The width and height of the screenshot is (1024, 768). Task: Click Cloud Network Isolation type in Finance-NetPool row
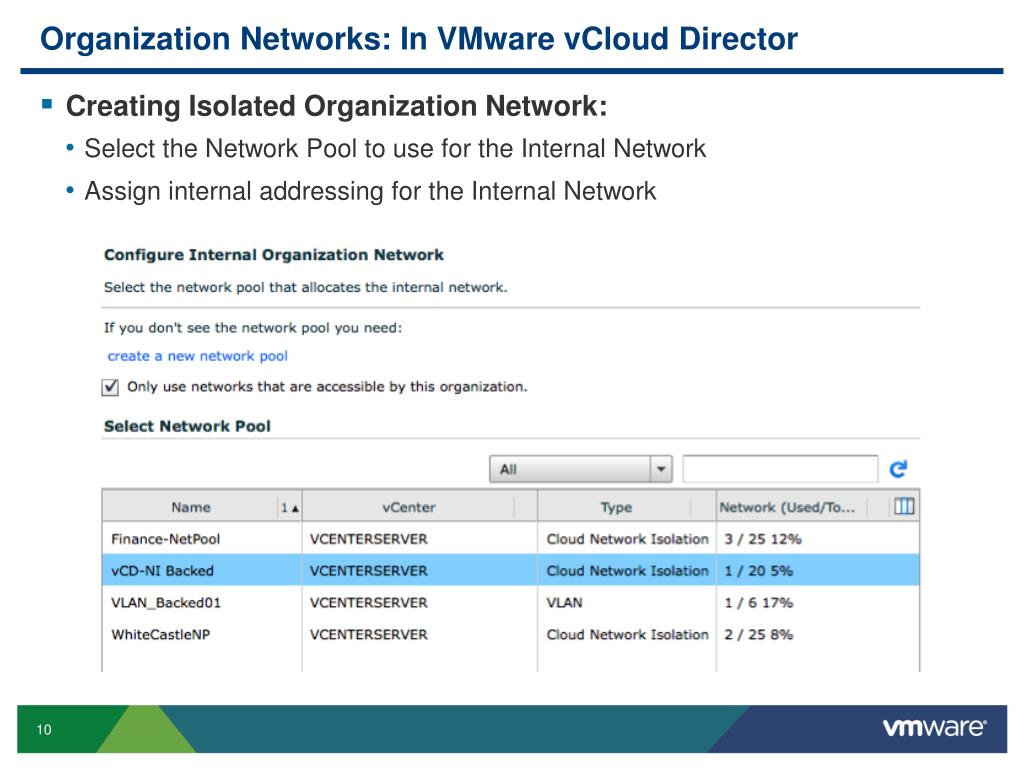pyautogui.click(x=627, y=539)
